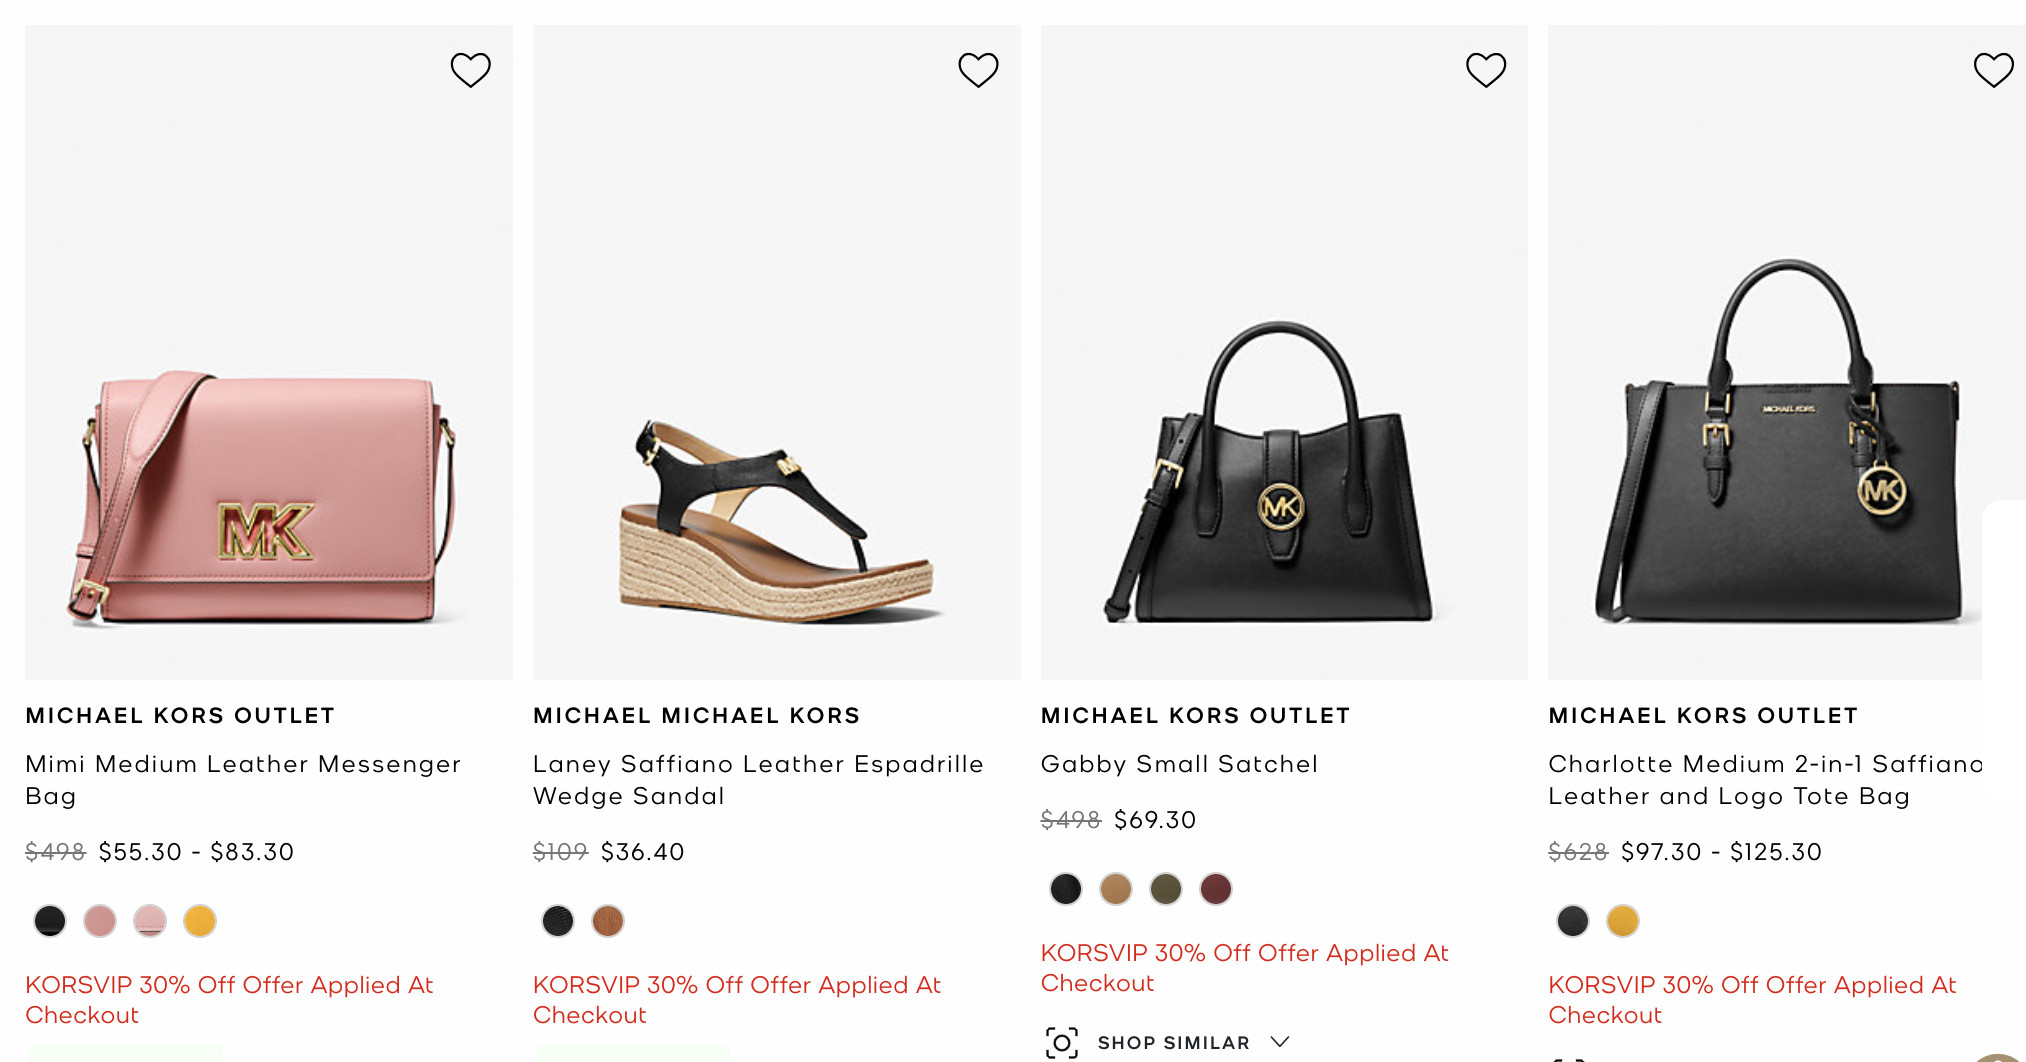Choose yellow color for Mimi Messenger Bag

click(x=200, y=920)
